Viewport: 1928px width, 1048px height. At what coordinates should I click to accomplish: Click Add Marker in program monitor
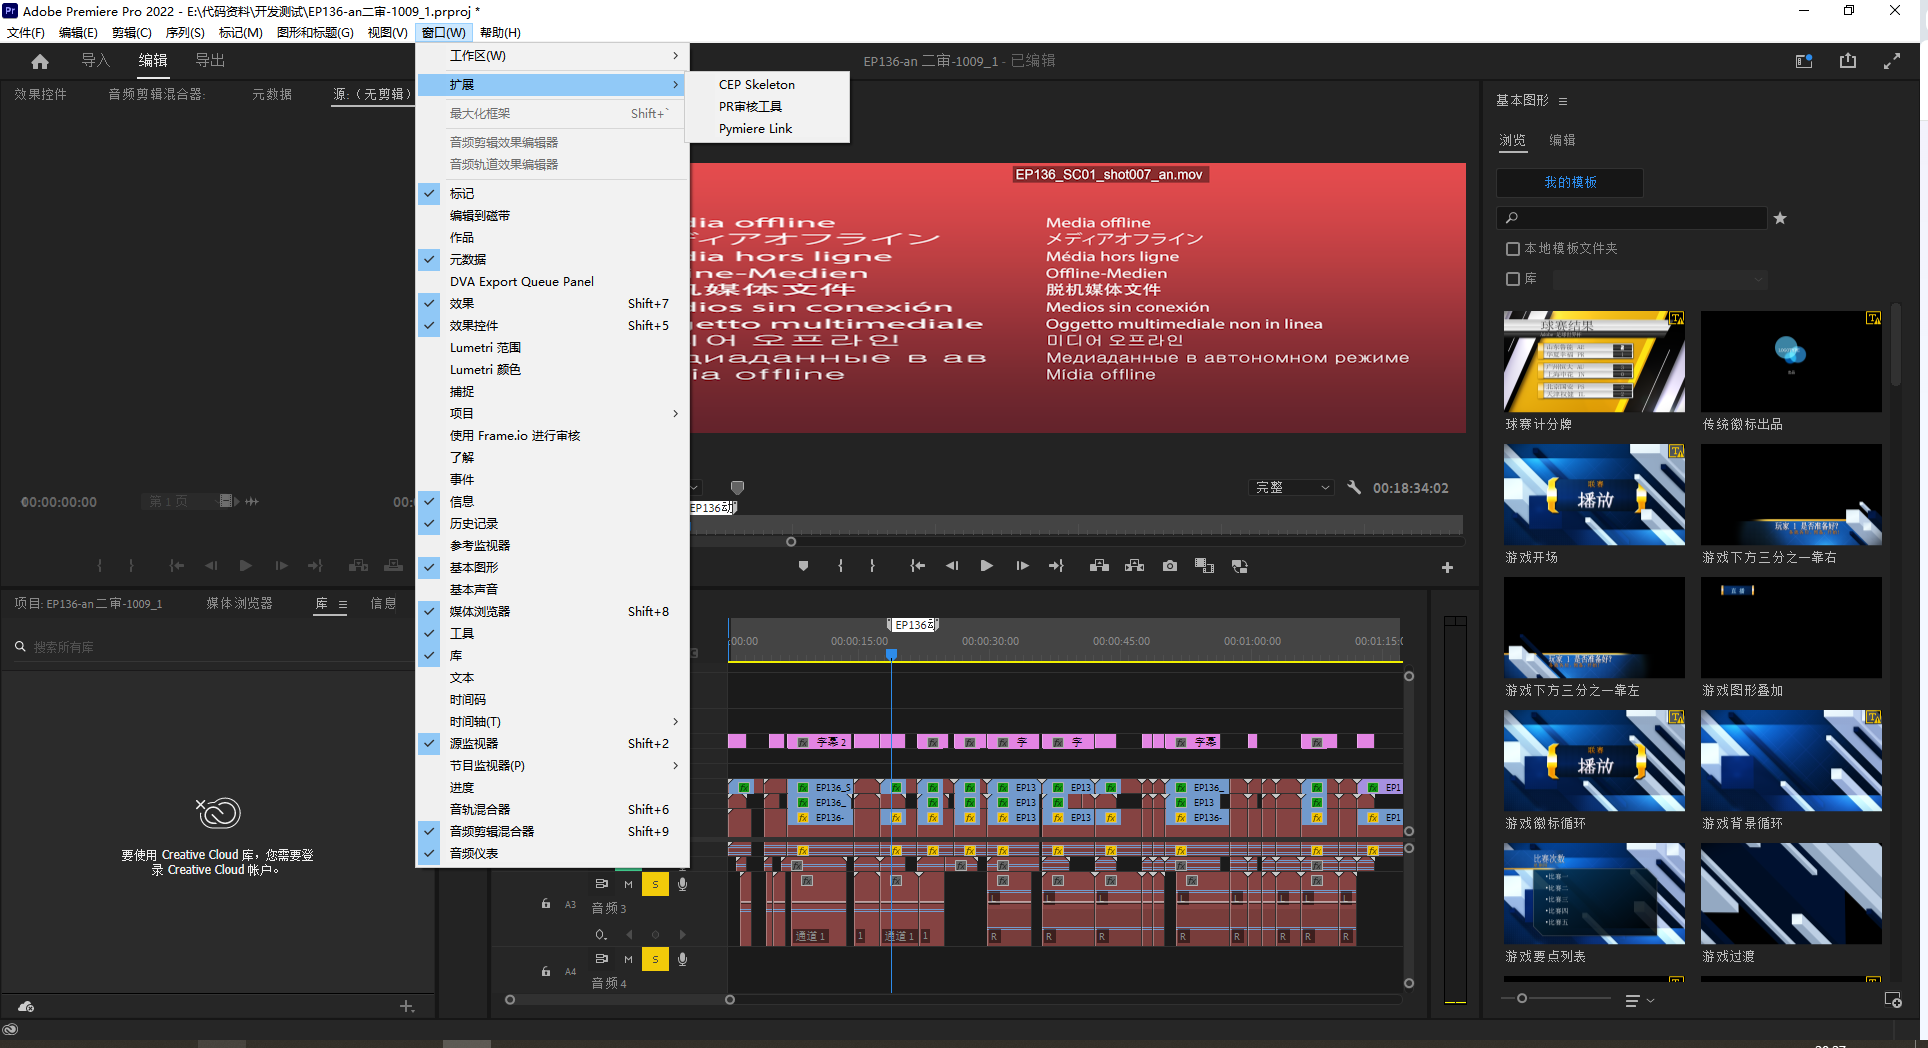803,566
